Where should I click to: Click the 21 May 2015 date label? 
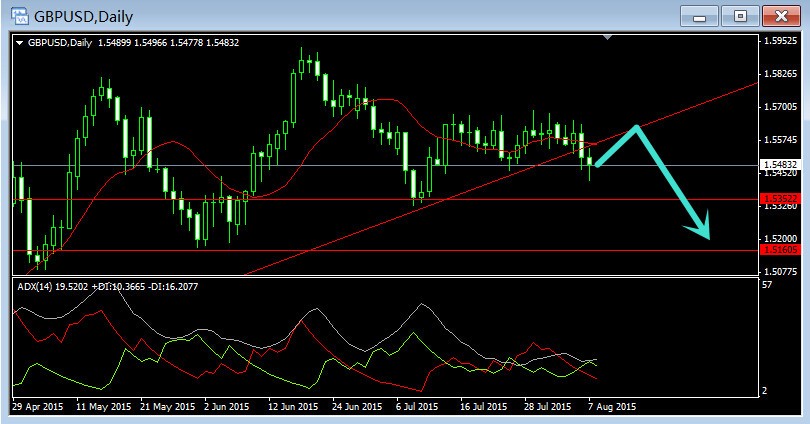[168, 406]
